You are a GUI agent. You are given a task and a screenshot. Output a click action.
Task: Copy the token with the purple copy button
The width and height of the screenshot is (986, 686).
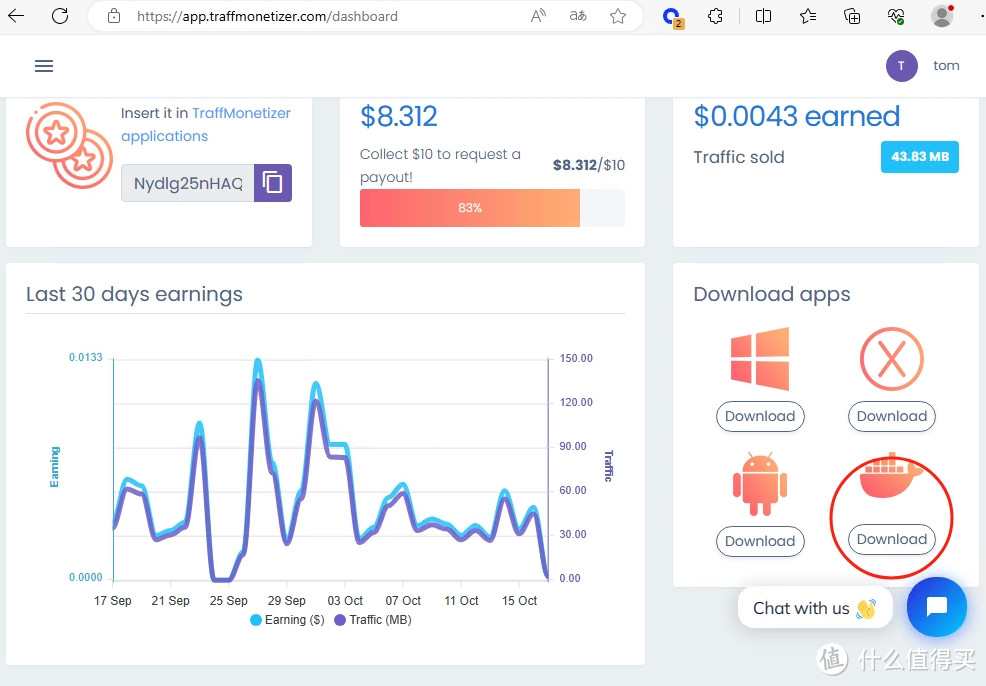point(273,183)
